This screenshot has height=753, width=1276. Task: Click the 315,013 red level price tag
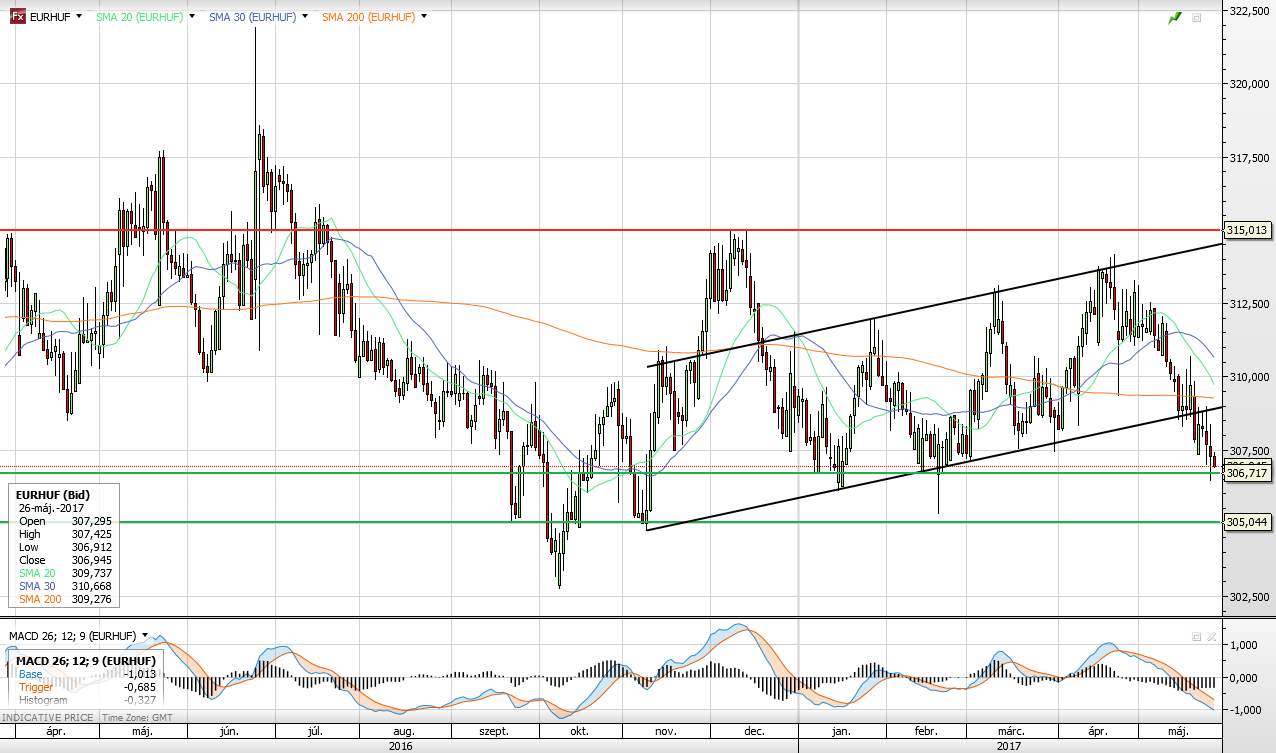point(1247,230)
